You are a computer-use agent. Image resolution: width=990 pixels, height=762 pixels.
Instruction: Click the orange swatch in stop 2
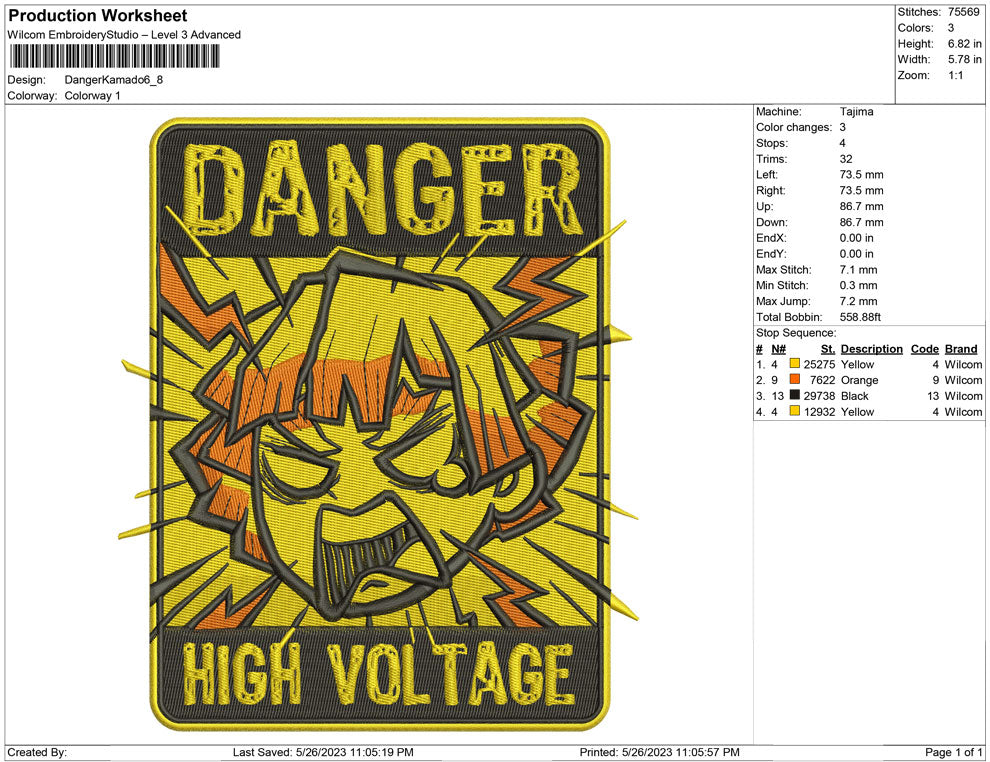click(795, 379)
